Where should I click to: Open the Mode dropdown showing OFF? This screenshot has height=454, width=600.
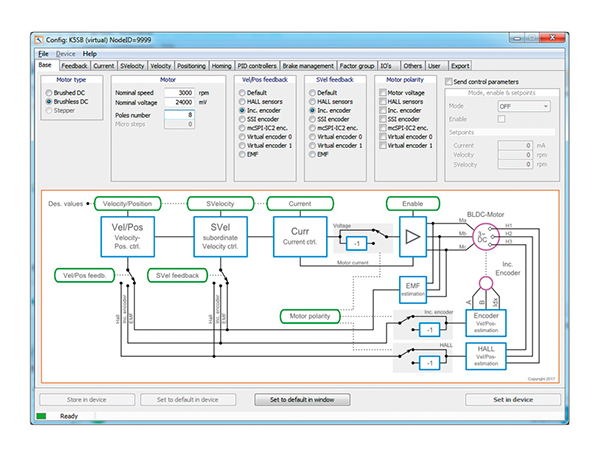click(x=524, y=106)
